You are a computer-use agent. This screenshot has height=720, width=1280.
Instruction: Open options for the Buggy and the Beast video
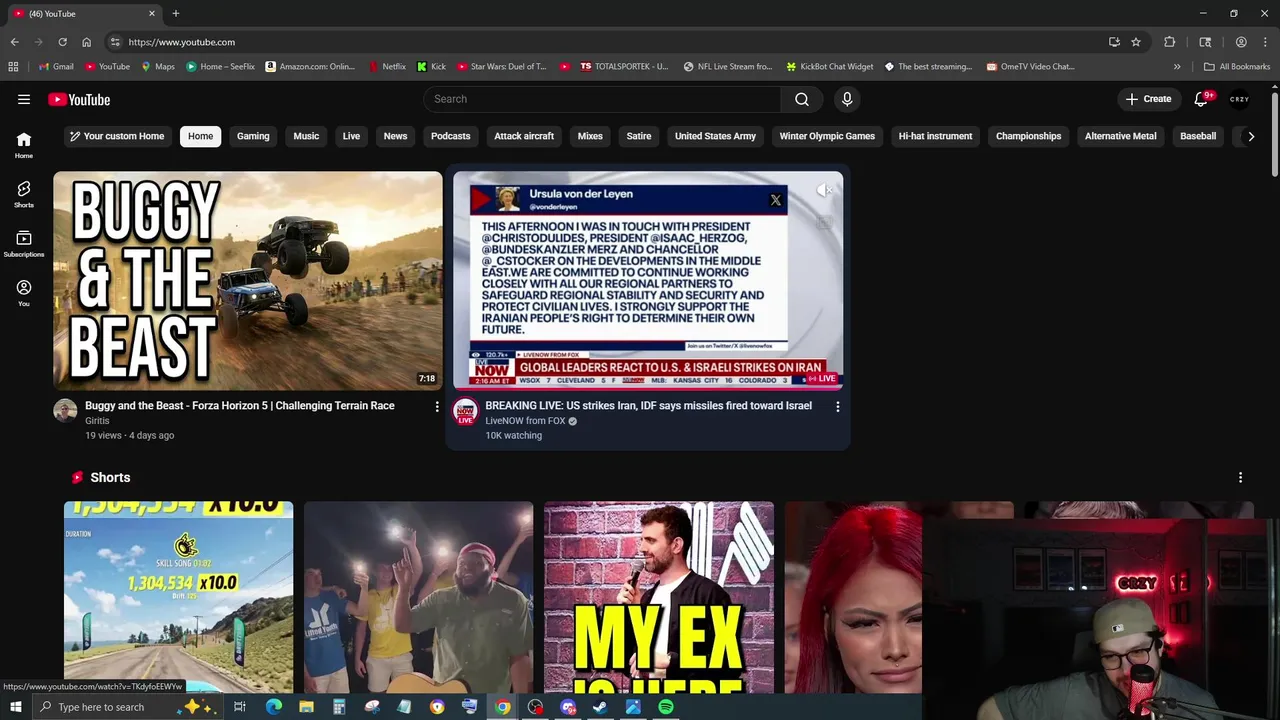437,407
